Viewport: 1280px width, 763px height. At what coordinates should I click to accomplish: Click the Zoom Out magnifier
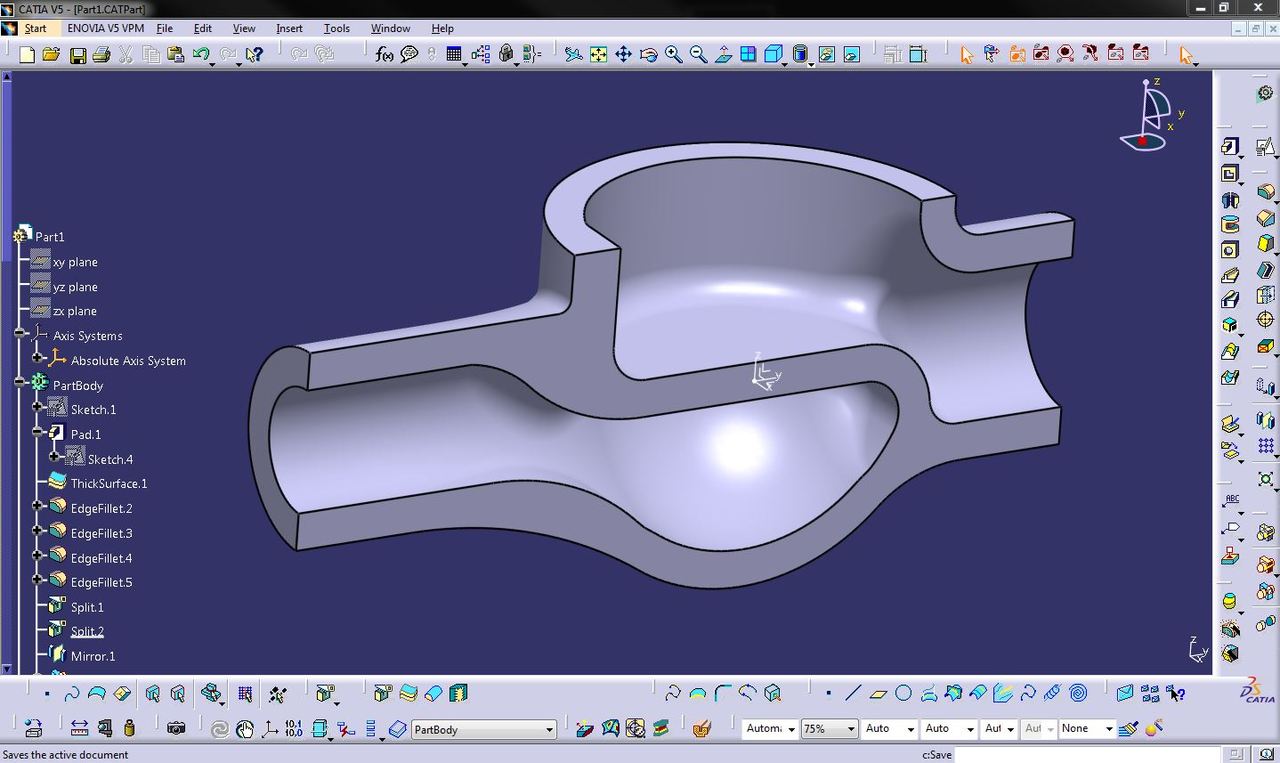tap(698, 54)
